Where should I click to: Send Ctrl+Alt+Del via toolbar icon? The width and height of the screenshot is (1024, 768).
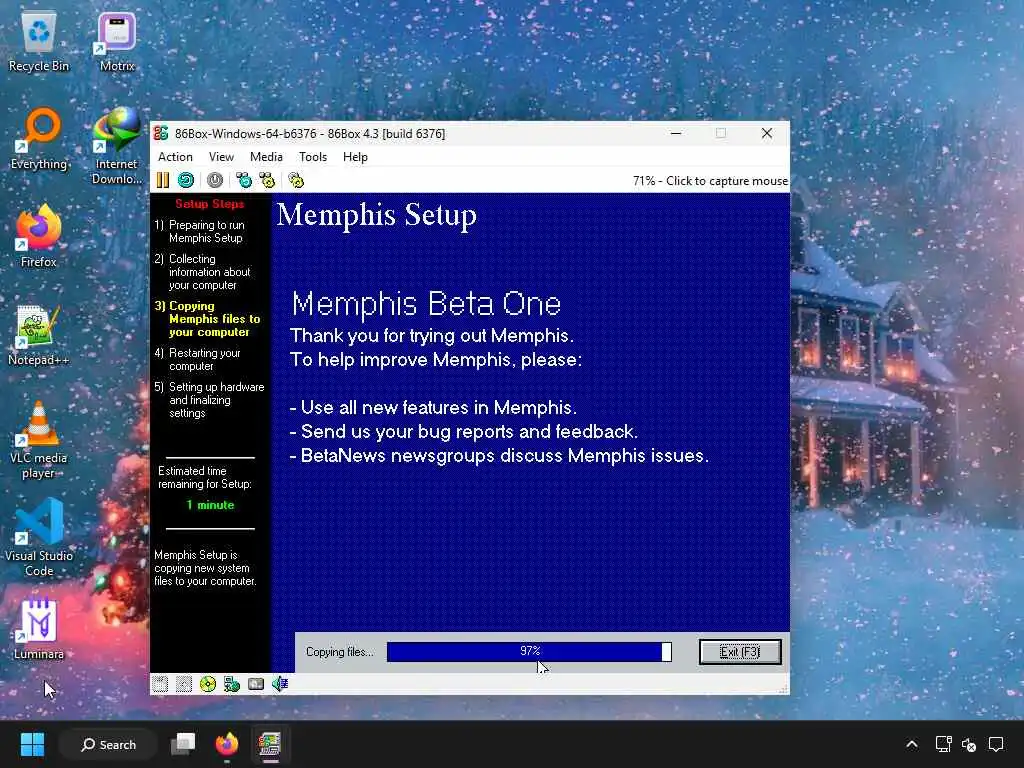point(244,180)
